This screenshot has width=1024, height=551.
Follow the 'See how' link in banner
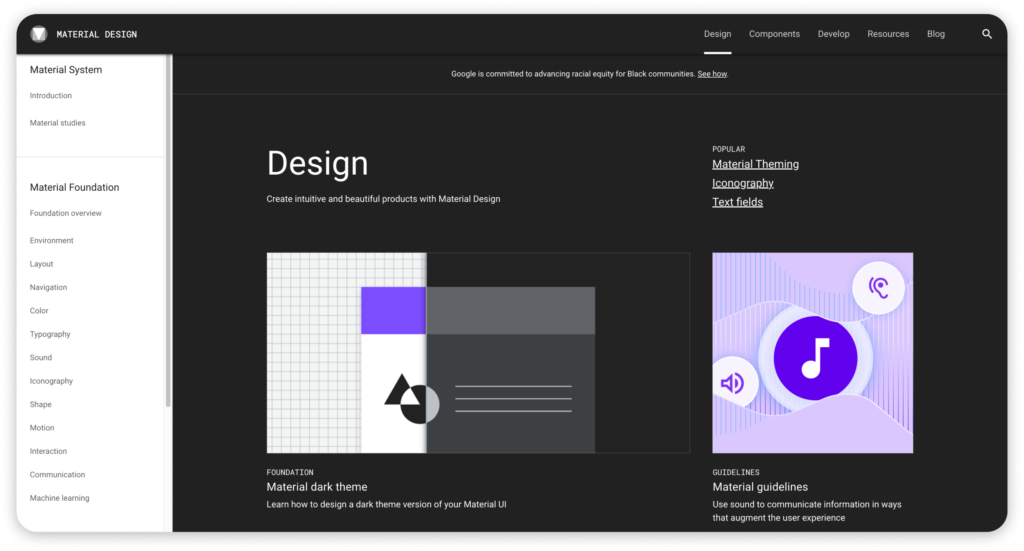tap(712, 74)
